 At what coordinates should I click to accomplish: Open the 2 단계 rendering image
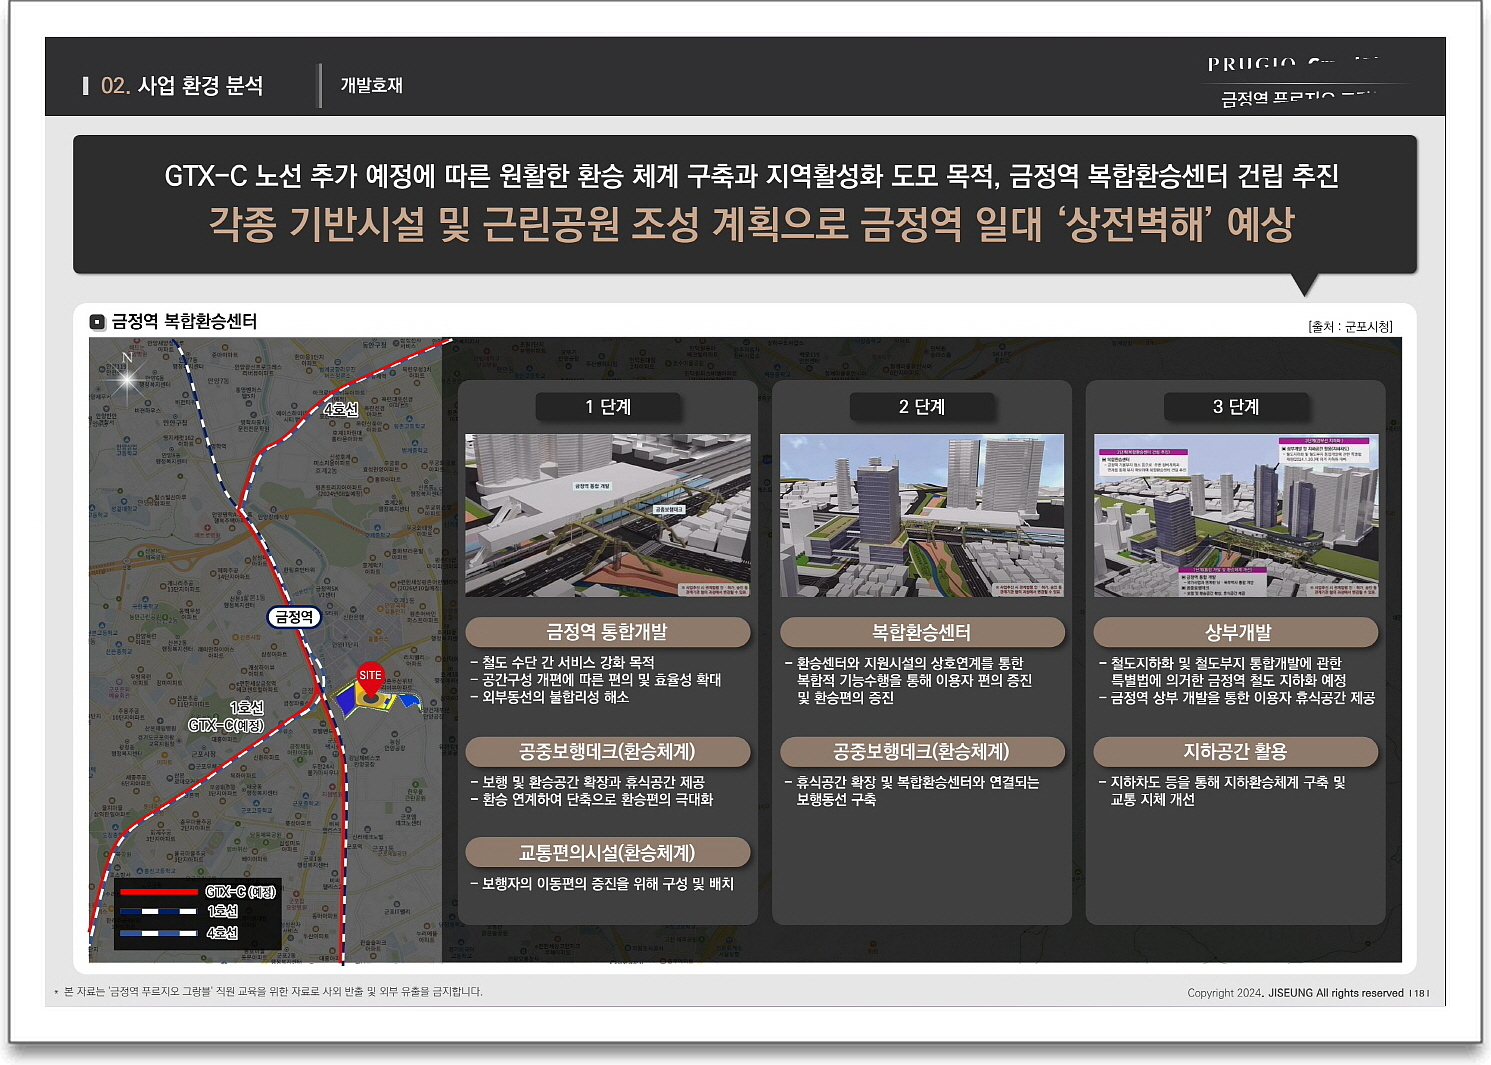pyautogui.click(x=922, y=515)
